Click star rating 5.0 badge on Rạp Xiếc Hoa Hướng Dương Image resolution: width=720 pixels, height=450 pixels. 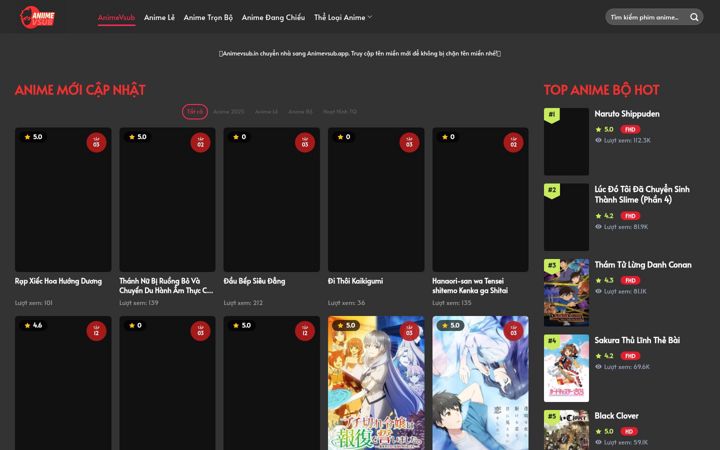(33, 137)
